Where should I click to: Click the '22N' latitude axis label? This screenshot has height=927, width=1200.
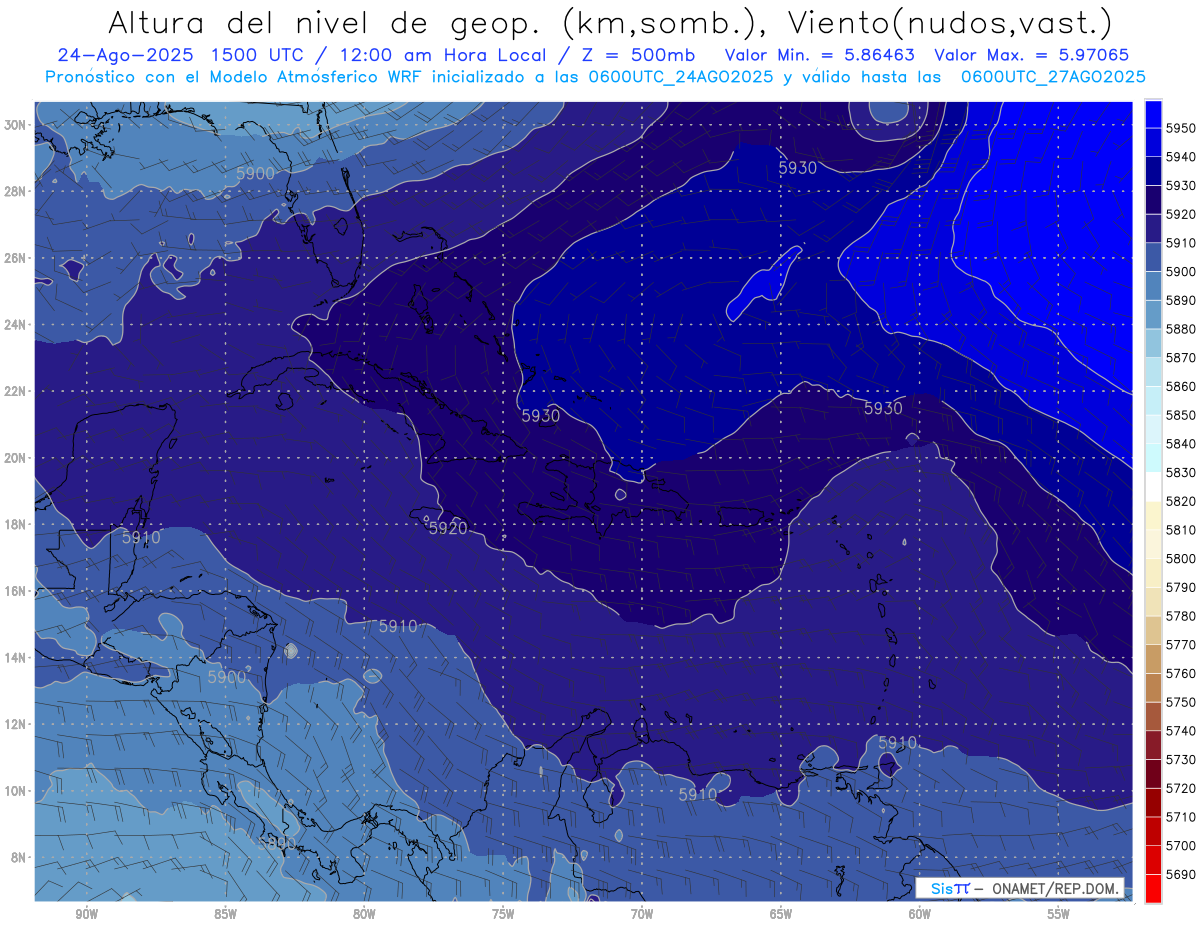click(x=15, y=391)
